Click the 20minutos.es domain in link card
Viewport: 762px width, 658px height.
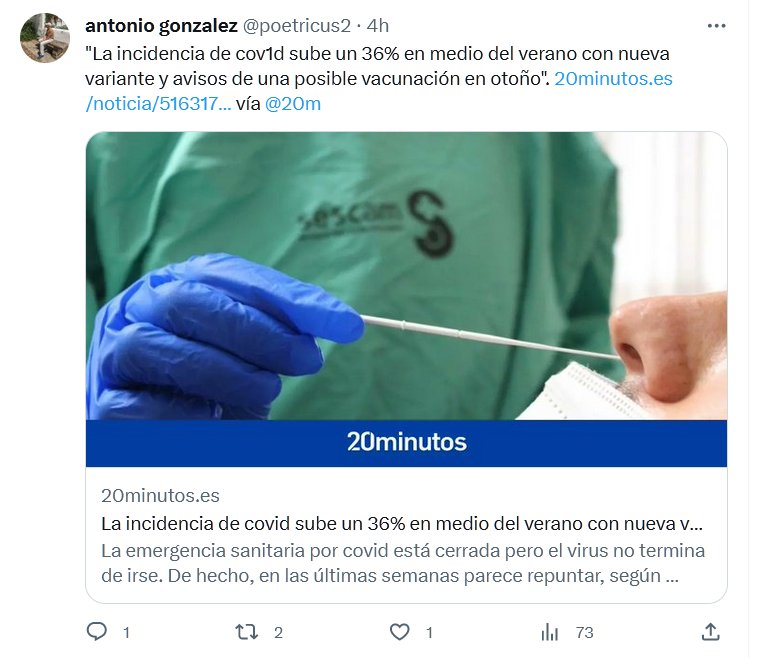160,496
